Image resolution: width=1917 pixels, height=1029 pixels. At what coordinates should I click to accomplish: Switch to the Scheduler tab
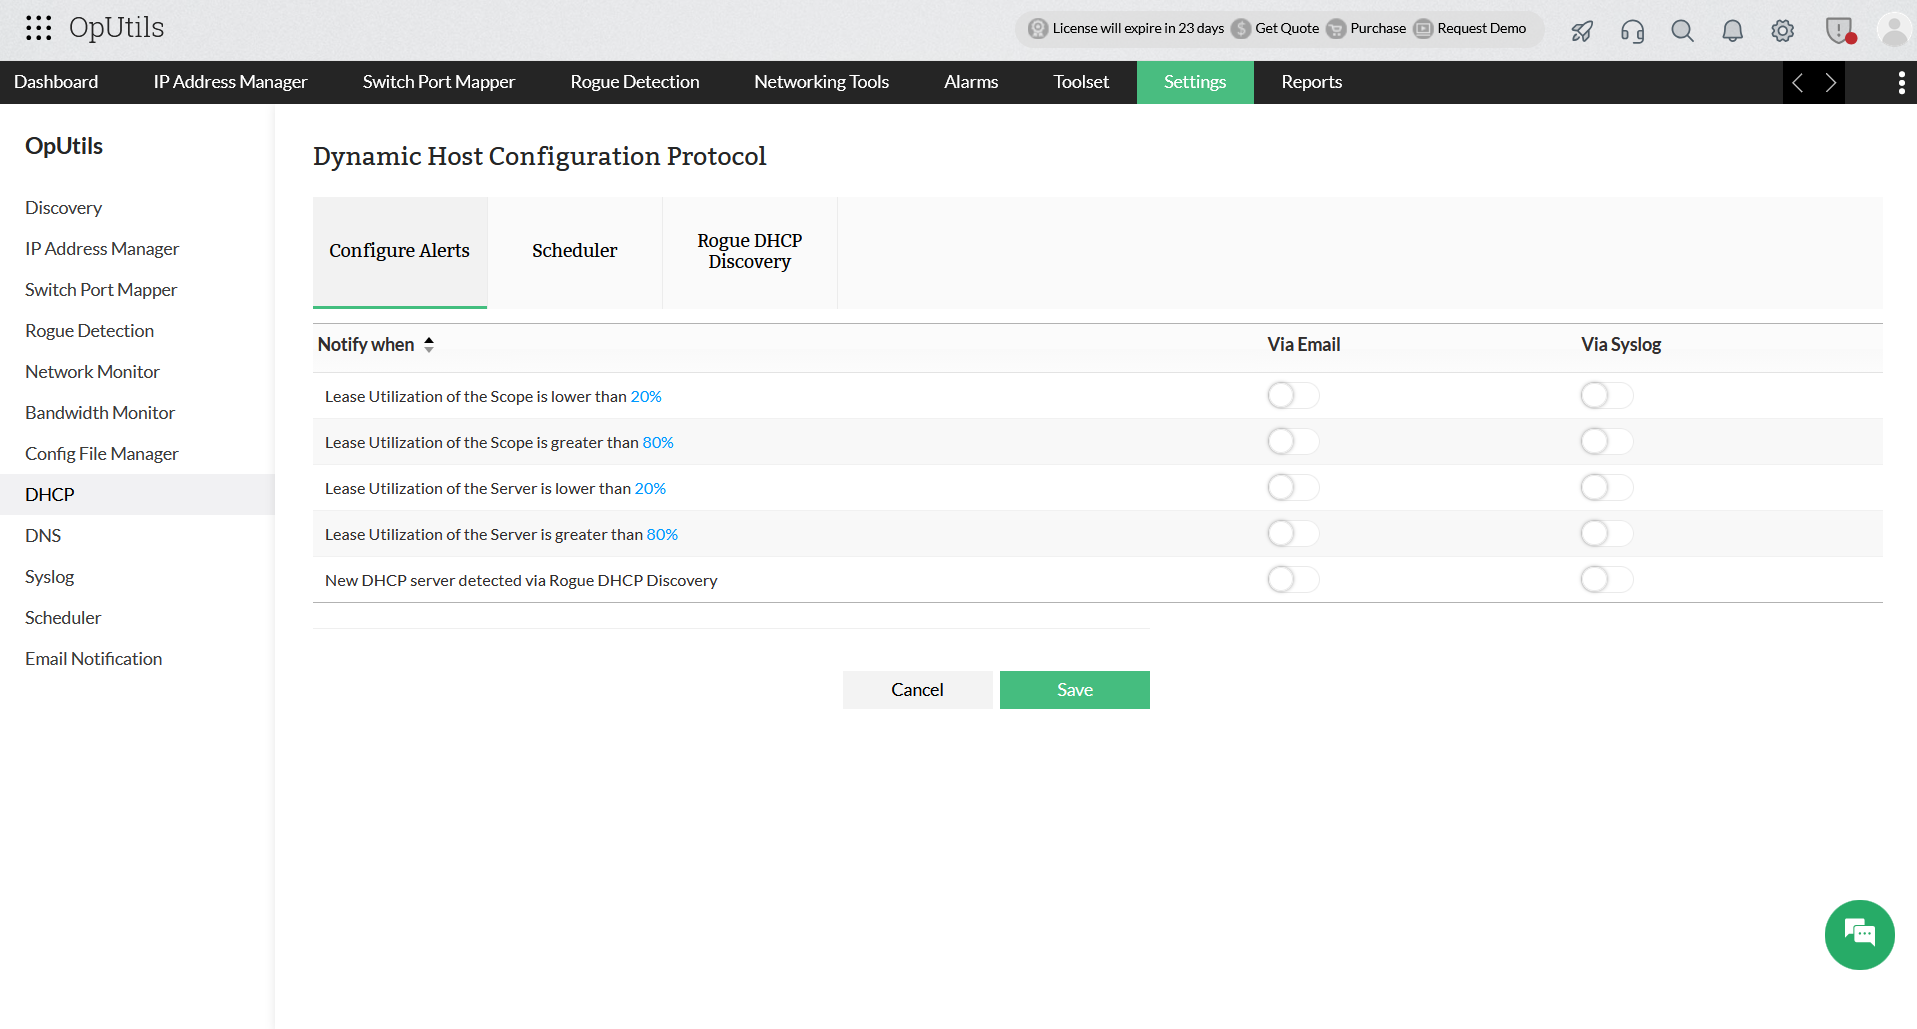click(575, 252)
